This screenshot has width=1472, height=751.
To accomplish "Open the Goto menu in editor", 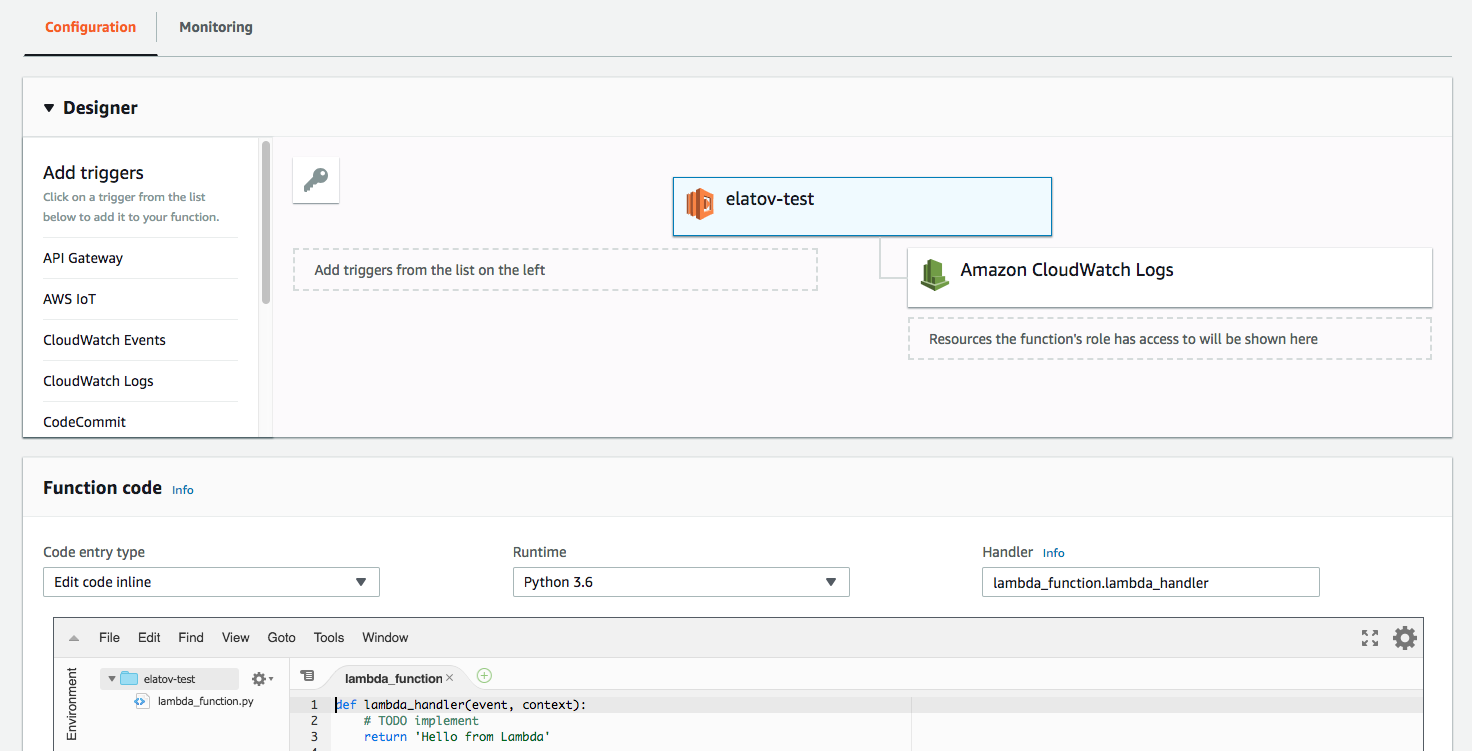I will tap(282, 637).
